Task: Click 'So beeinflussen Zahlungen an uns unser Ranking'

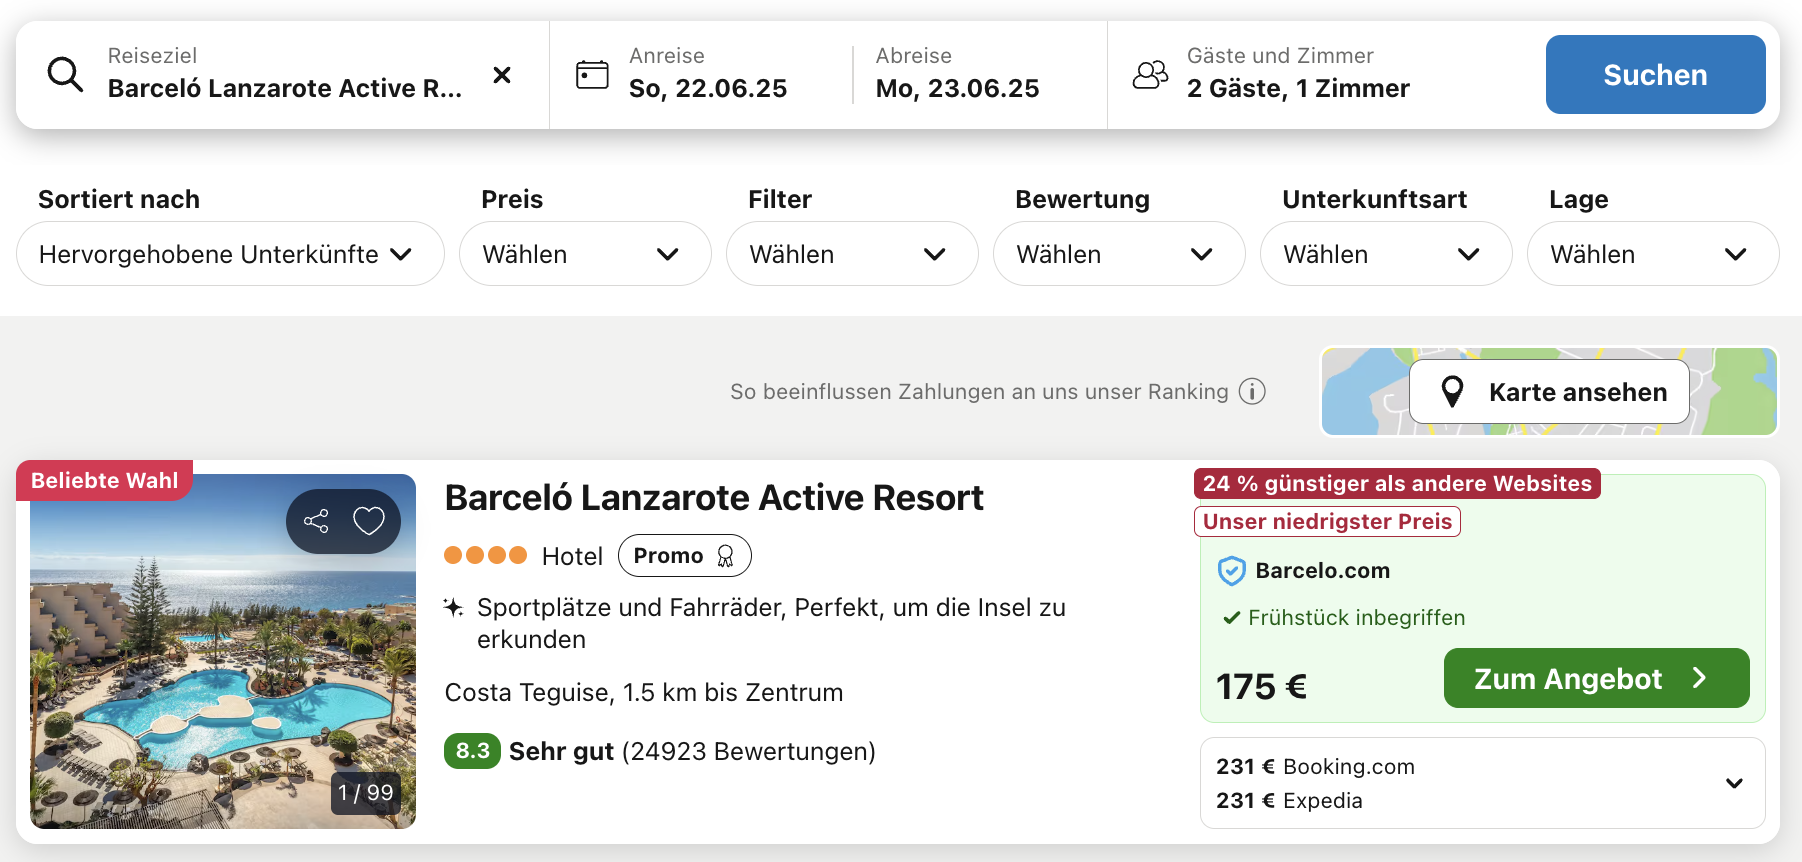Action: coord(979,391)
